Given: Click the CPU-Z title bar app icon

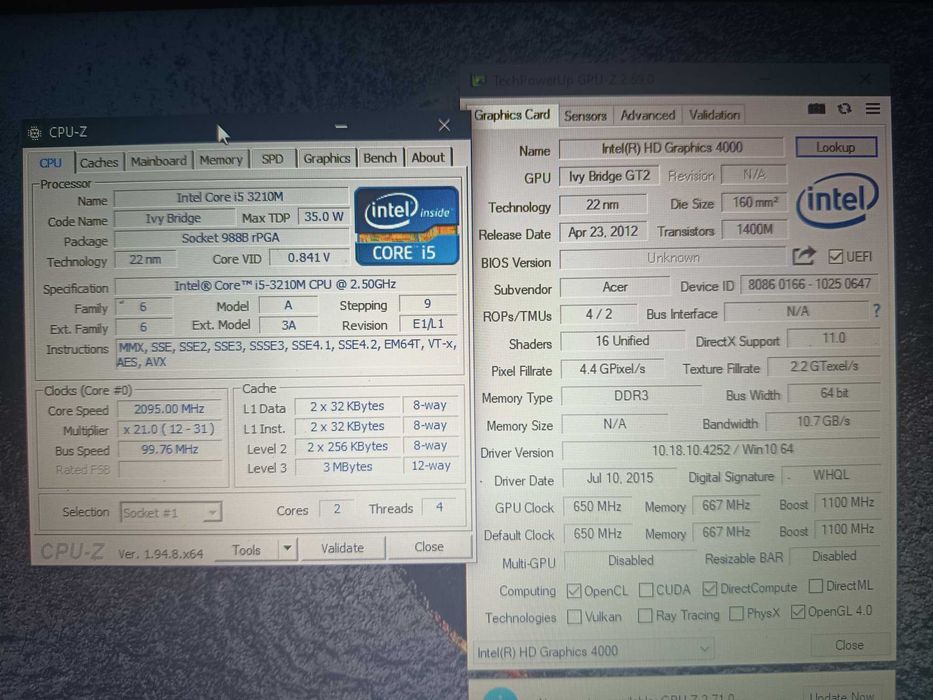Looking at the screenshot, I should (35, 132).
